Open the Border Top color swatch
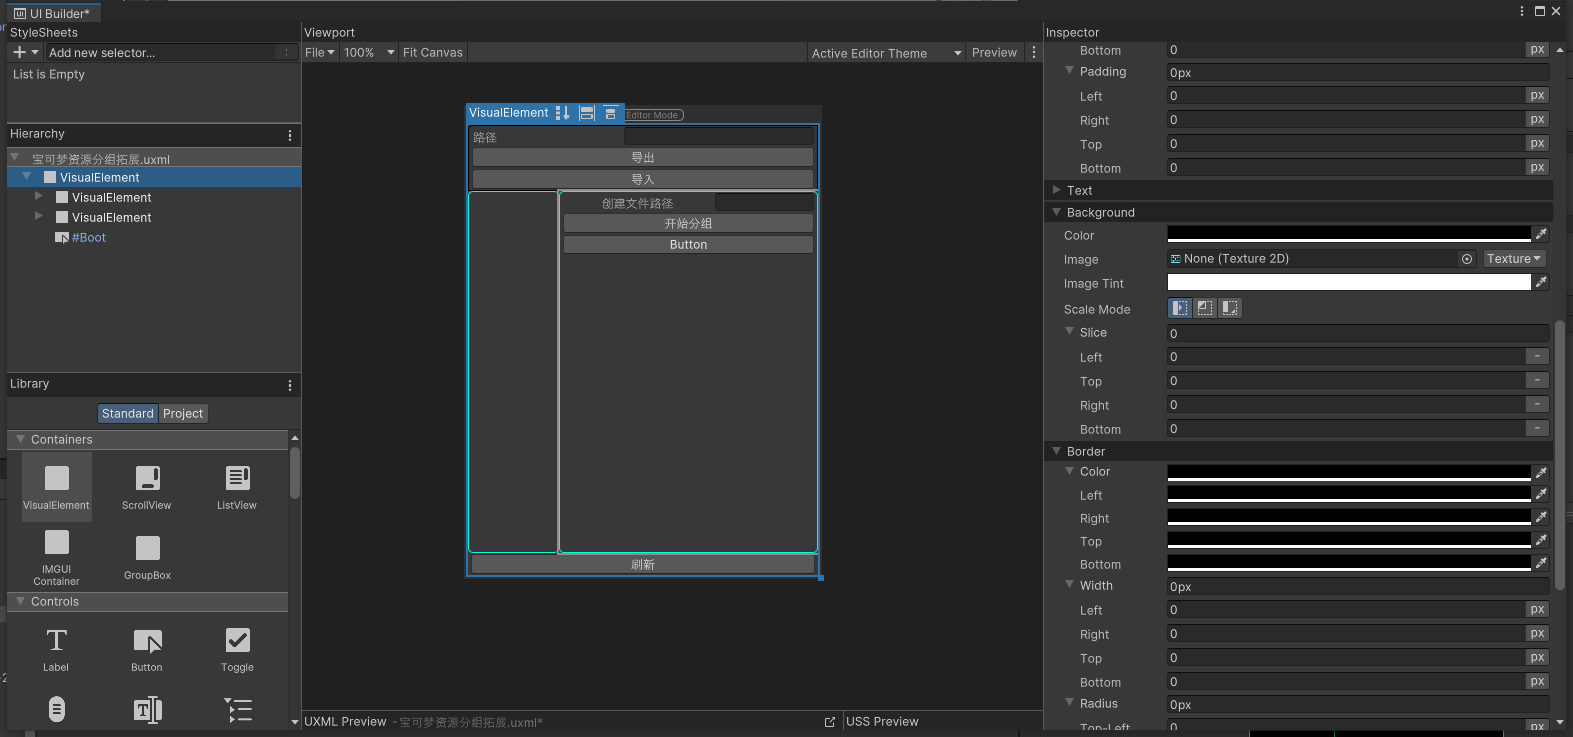The height and width of the screenshot is (737, 1573). coord(1349,540)
